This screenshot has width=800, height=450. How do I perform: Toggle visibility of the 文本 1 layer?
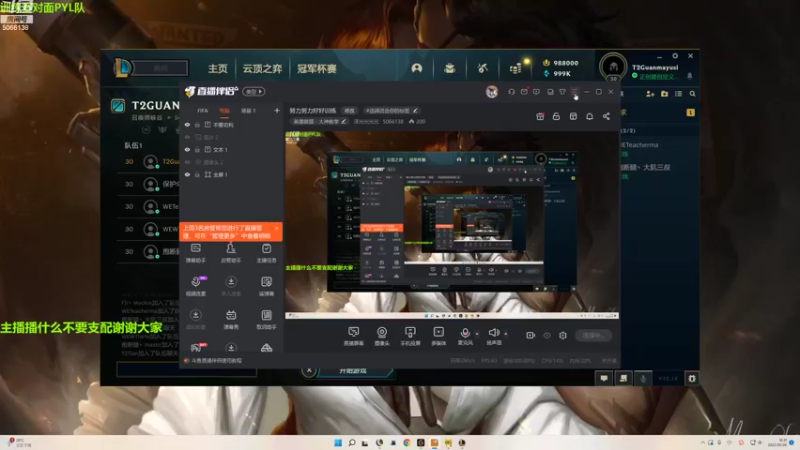[x=187, y=149]
